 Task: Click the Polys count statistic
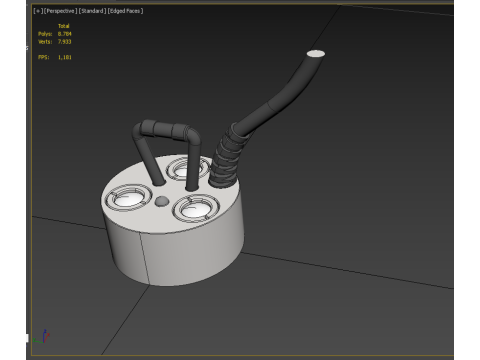point(55,34)
